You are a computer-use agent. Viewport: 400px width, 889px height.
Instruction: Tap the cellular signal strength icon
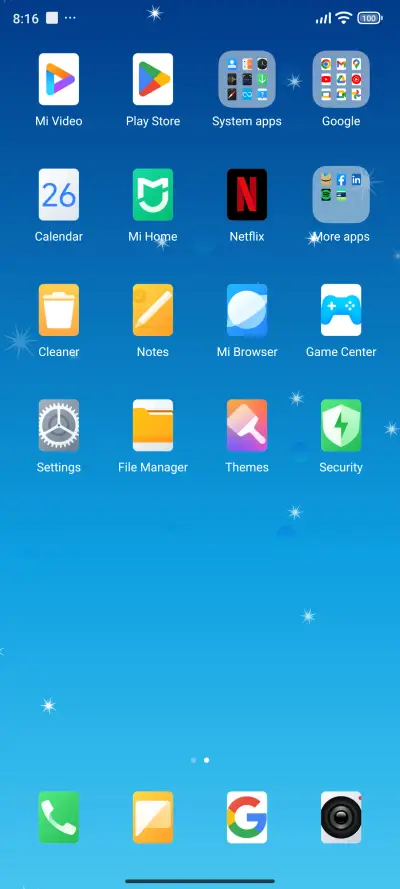[x=323, y=18]
